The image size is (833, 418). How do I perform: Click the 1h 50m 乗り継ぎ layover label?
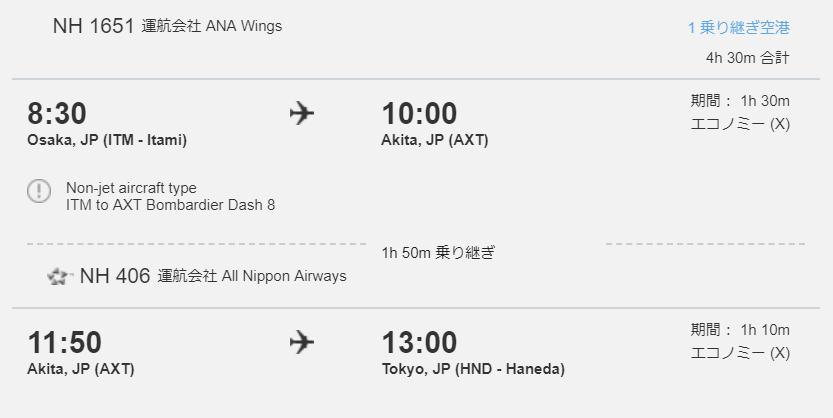[438, 252]
